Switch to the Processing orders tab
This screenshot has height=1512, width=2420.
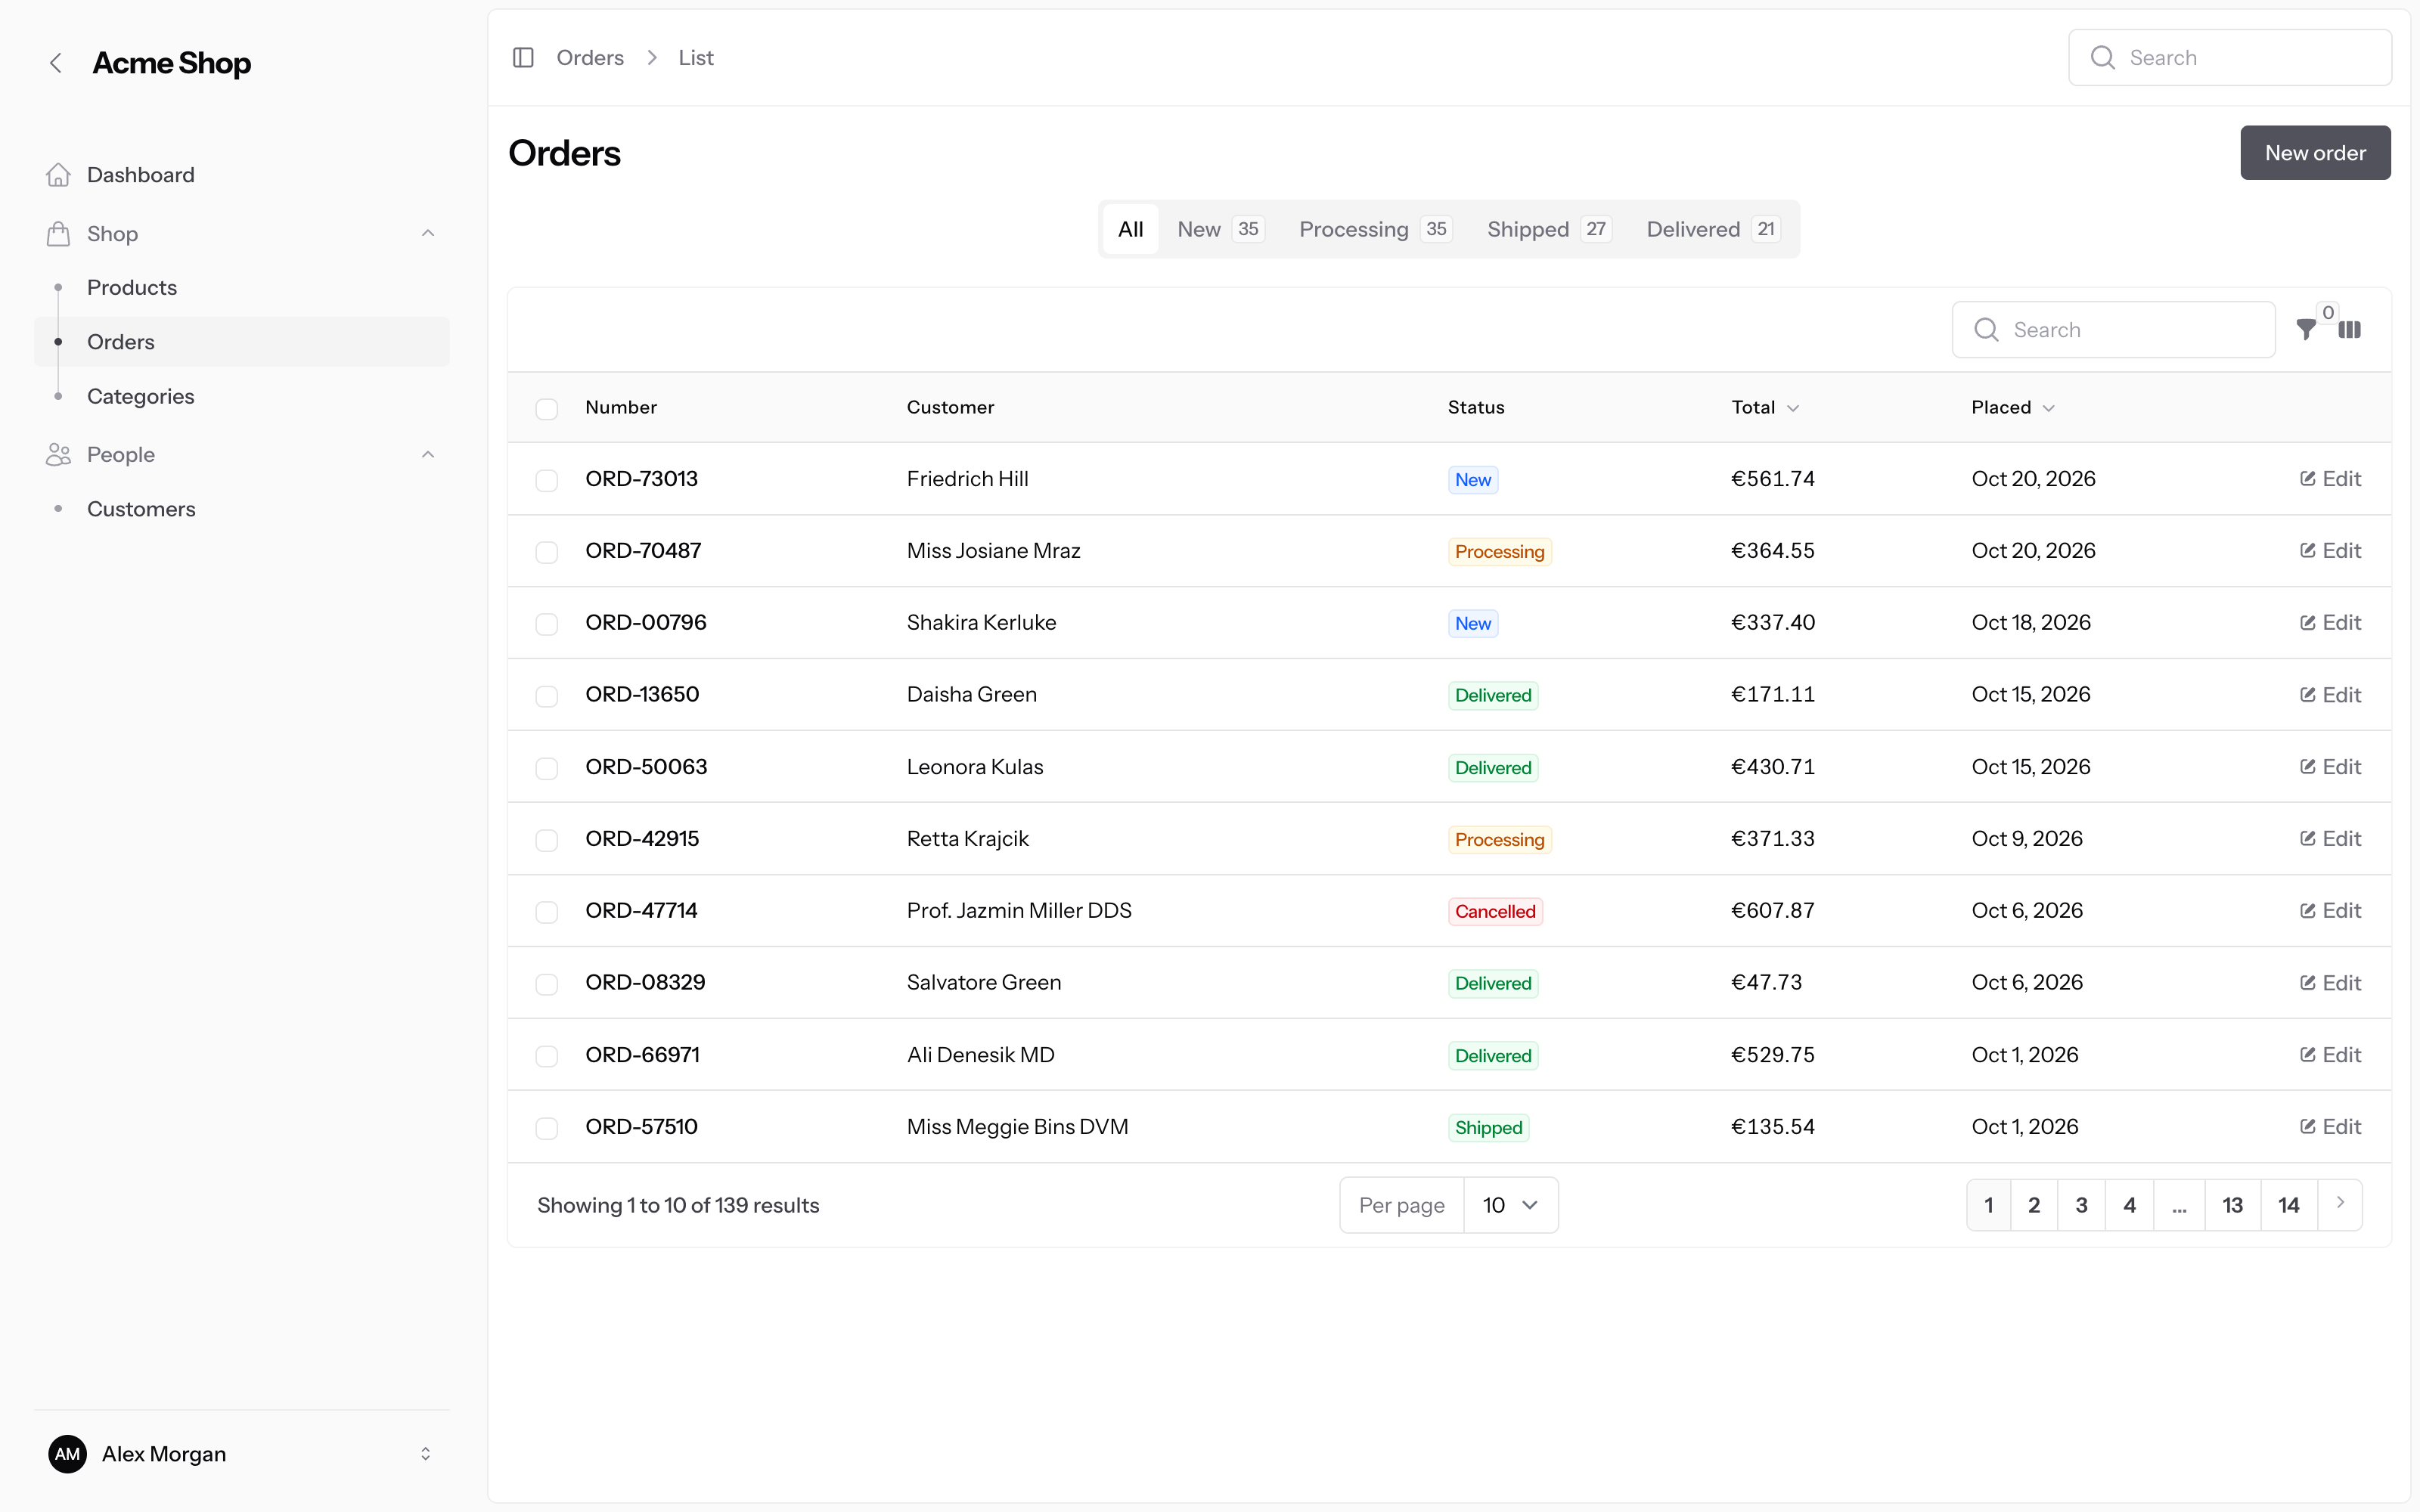coord(1375,229)
